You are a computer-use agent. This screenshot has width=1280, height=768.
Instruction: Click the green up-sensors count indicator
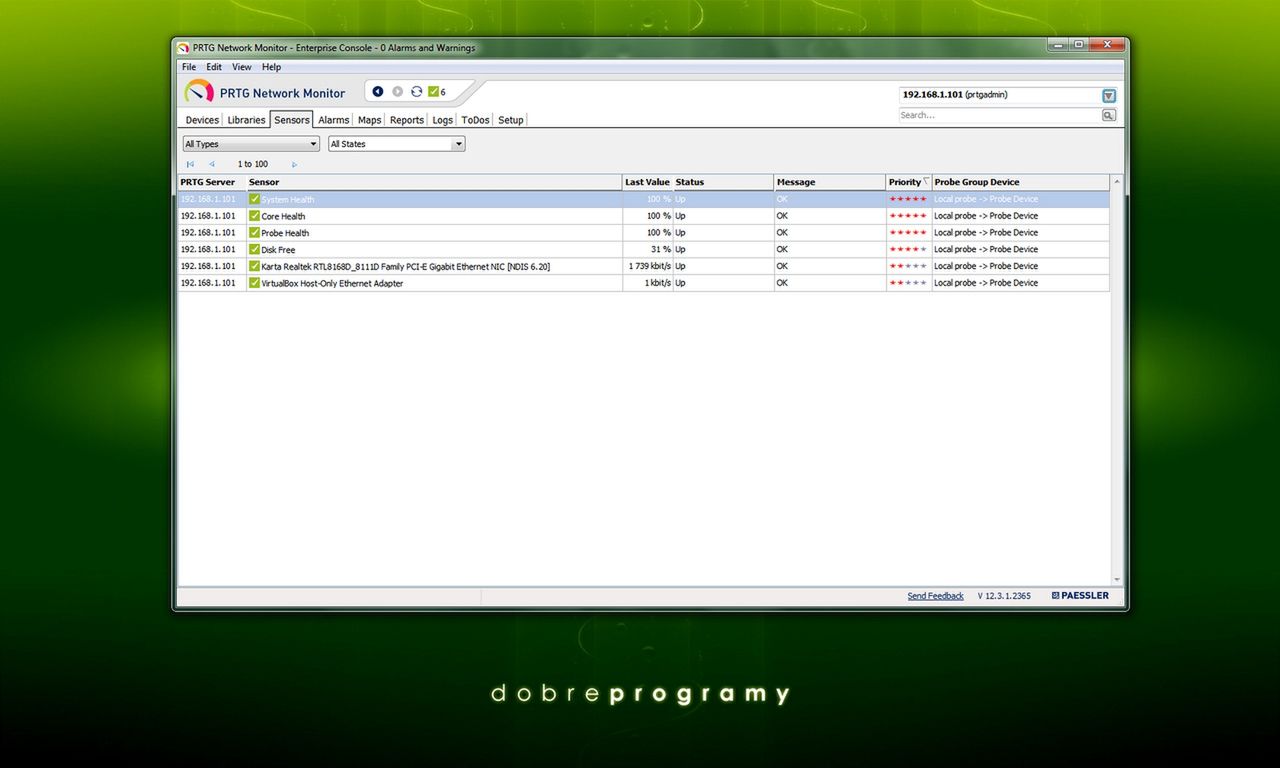coord(437,92)
